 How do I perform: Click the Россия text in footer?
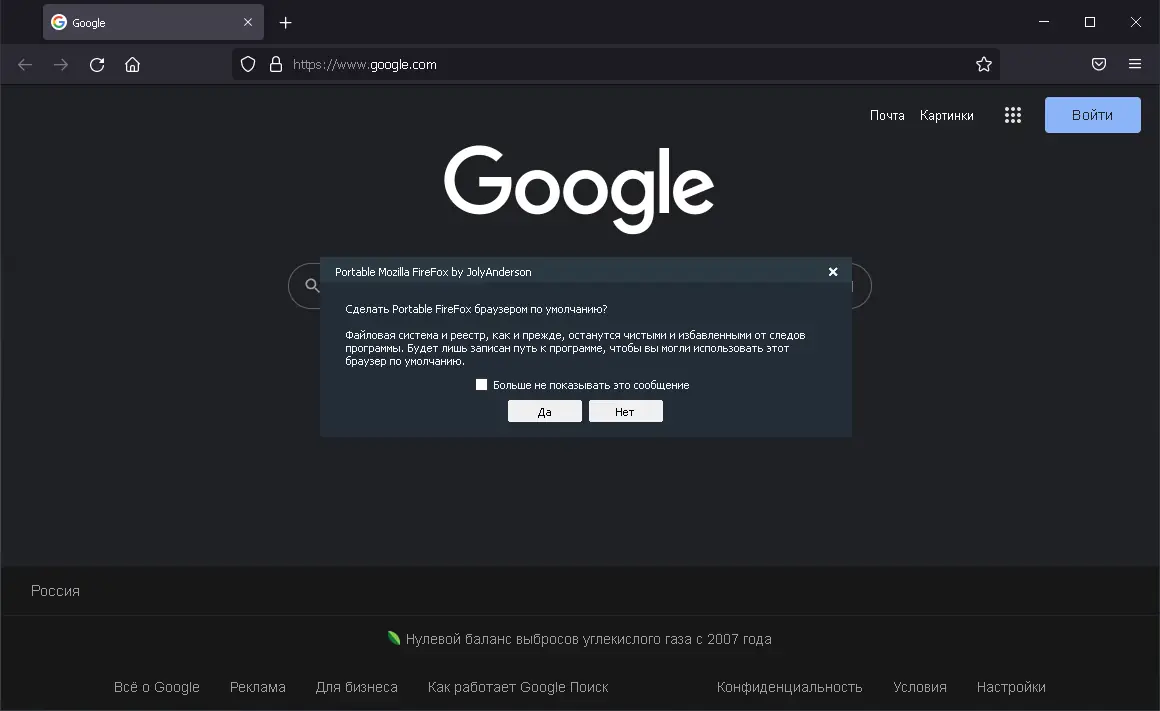(55, 590)
